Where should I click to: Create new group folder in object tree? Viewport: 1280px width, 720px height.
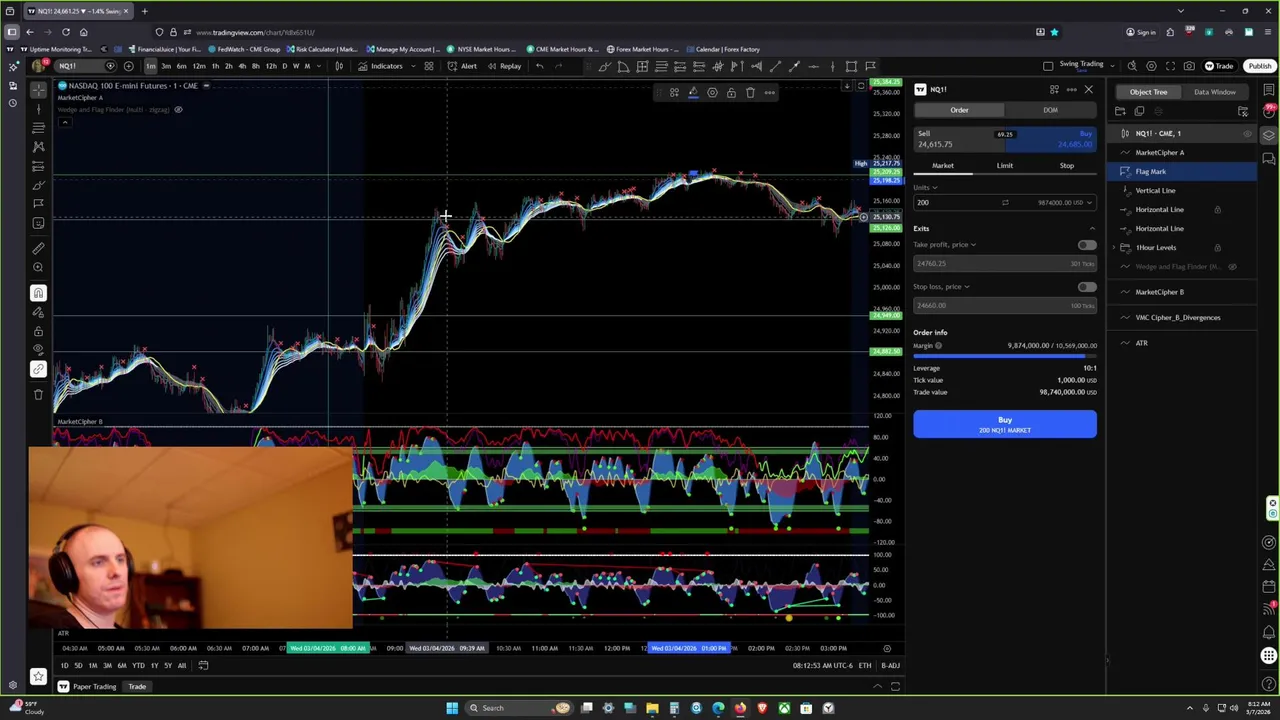(1120, 112)
